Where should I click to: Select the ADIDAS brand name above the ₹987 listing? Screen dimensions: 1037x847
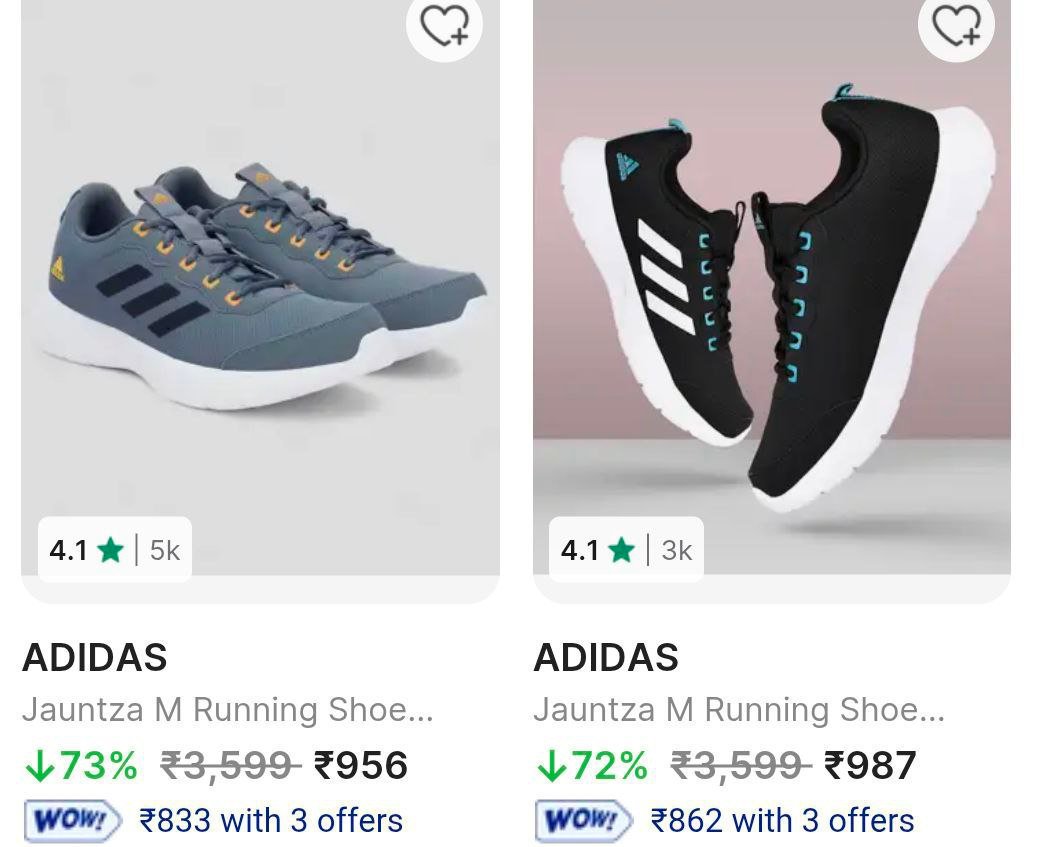pos(606,658)
